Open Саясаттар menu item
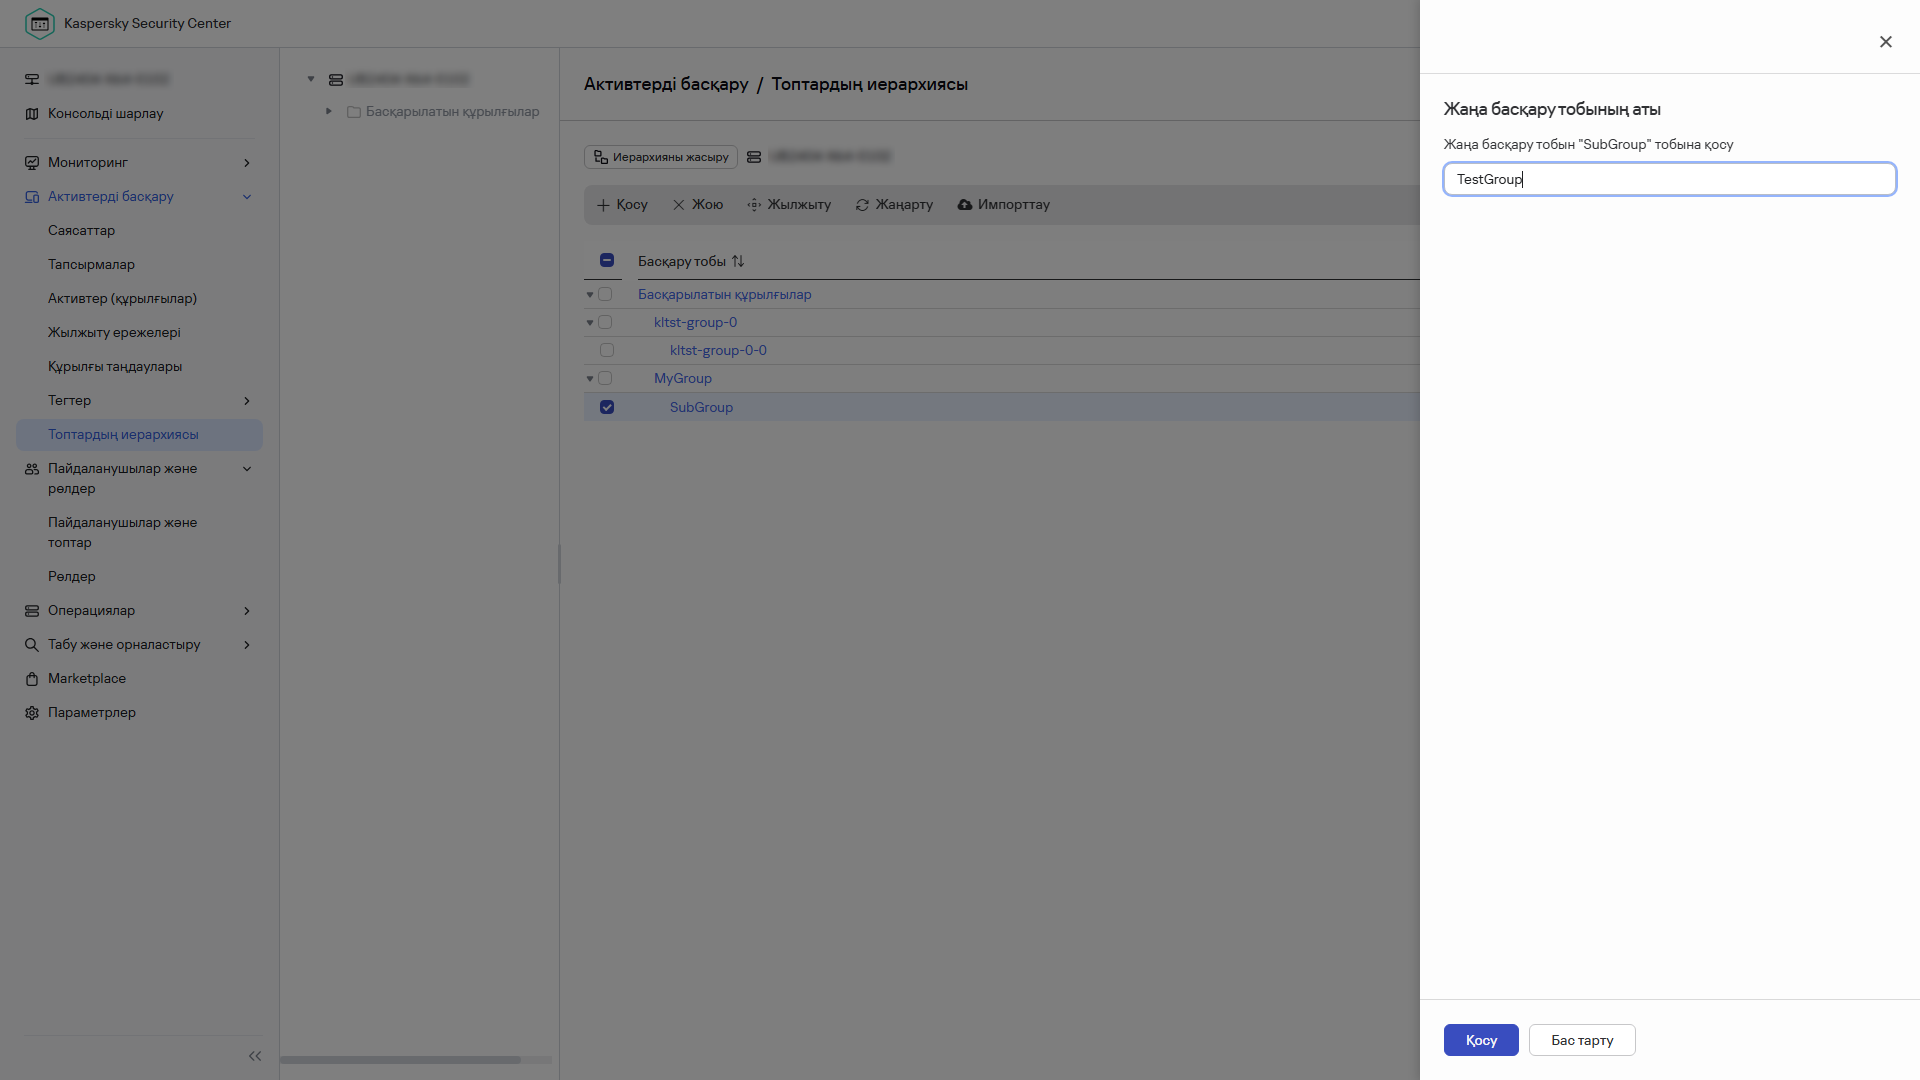Screen dimensions: 1920x1080 [81, 231]
